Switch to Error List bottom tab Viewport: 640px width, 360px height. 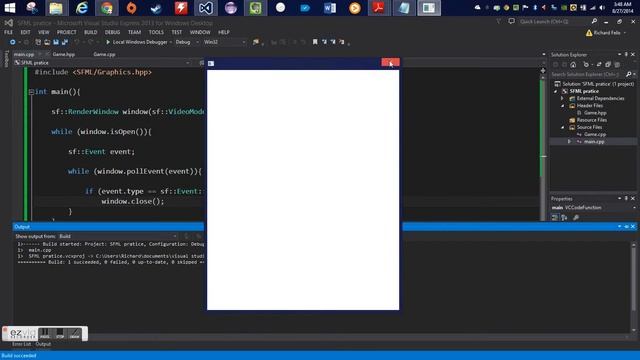pyautogui.click(x=21, y=344)
